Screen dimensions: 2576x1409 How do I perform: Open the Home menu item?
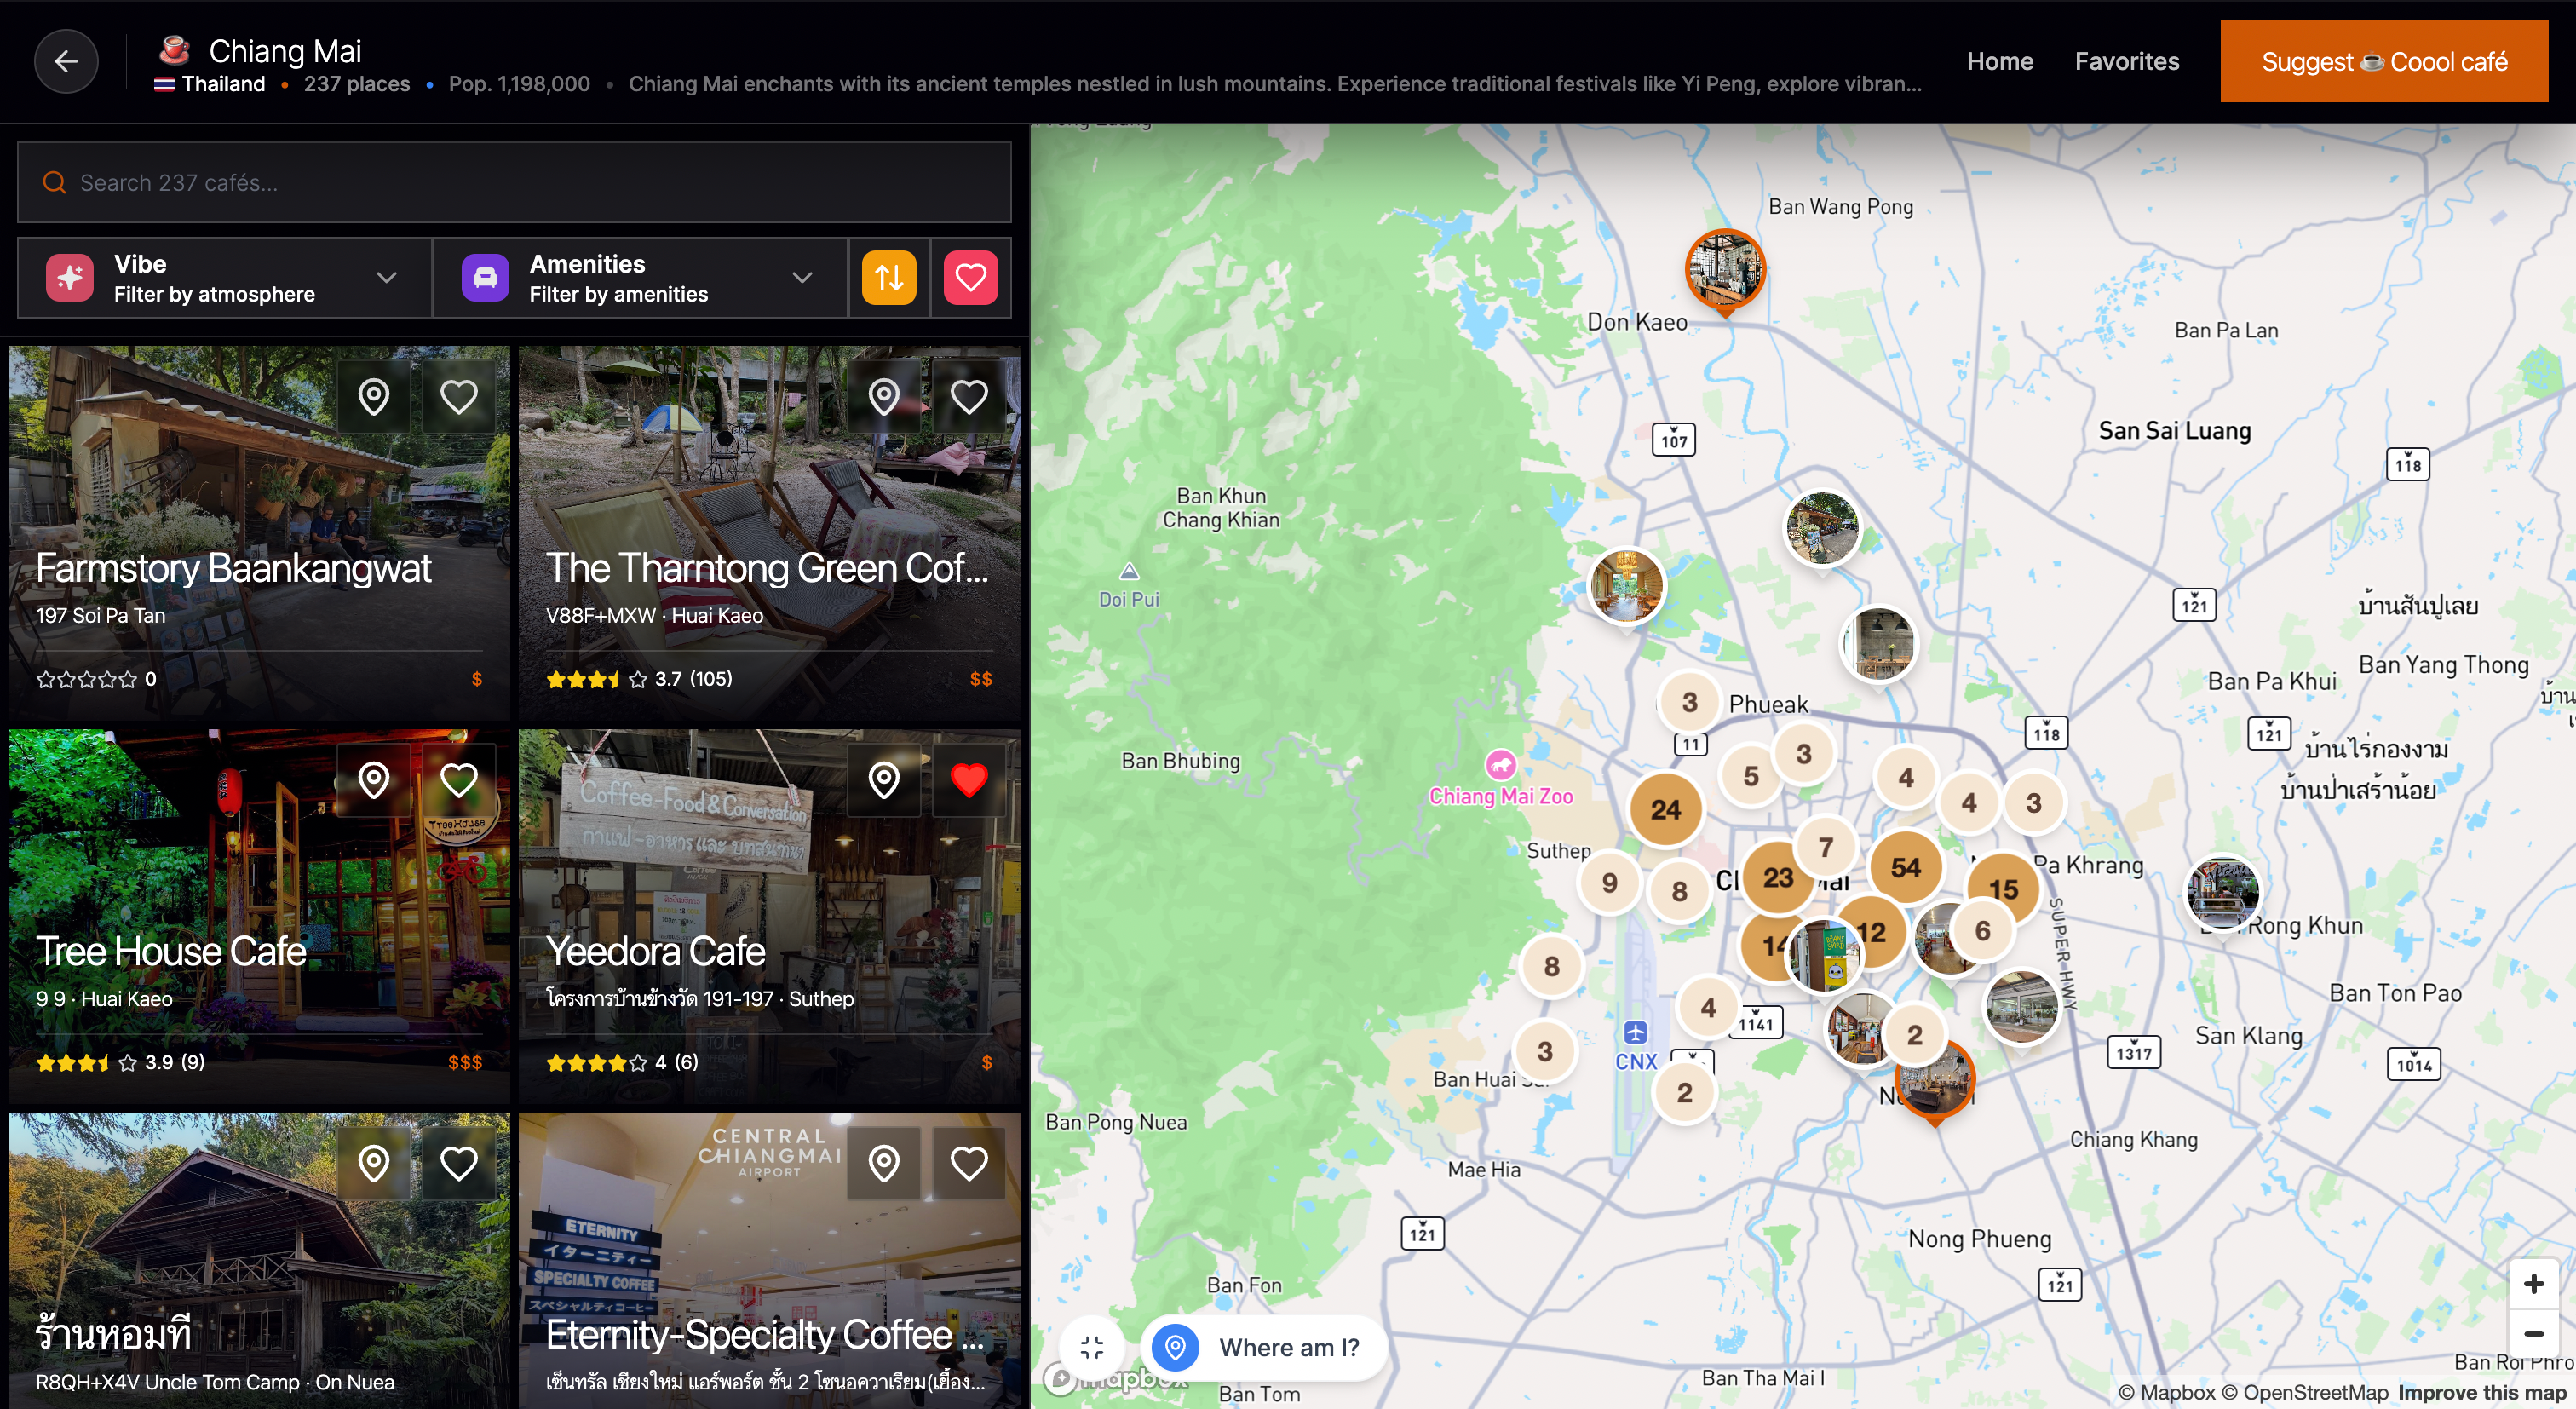pyautogui.click(x=1999, y=61)
